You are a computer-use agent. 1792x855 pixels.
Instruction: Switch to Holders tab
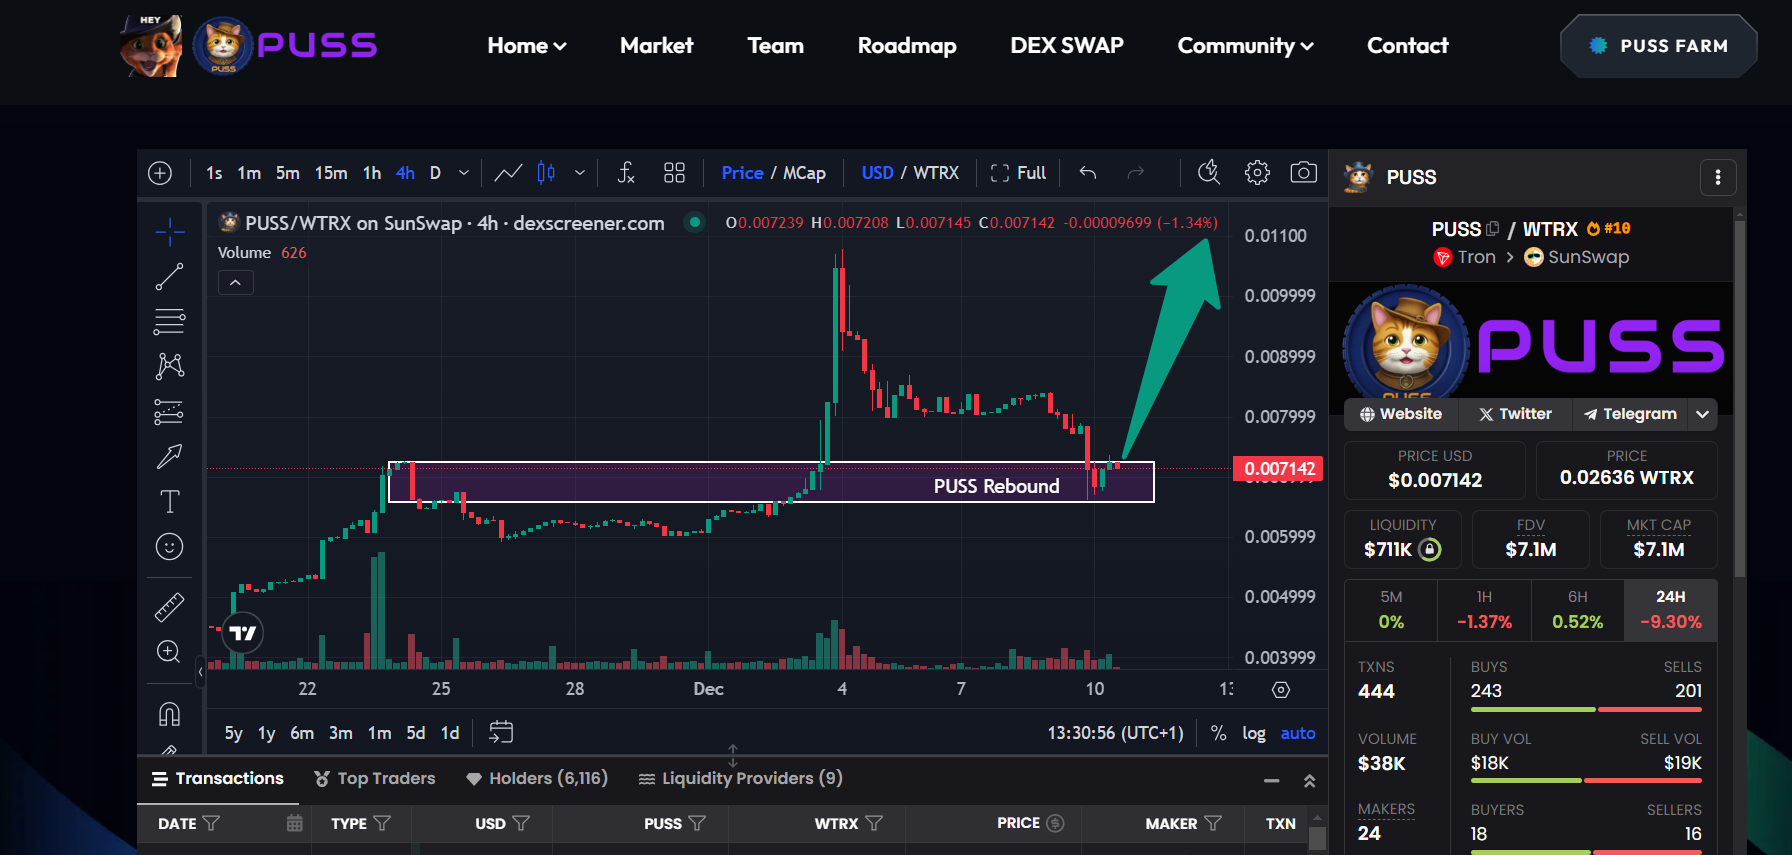pyautogui.click(x=537, y=779)
